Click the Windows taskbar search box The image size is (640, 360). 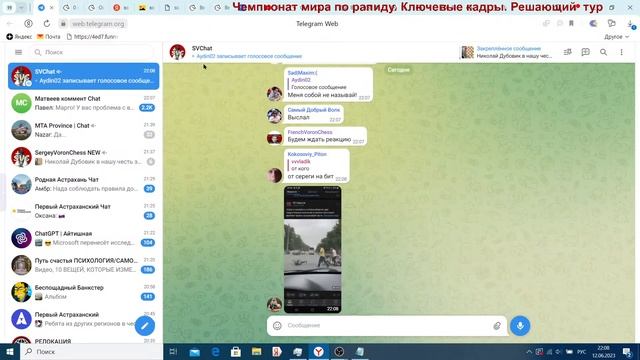[92, 351]
